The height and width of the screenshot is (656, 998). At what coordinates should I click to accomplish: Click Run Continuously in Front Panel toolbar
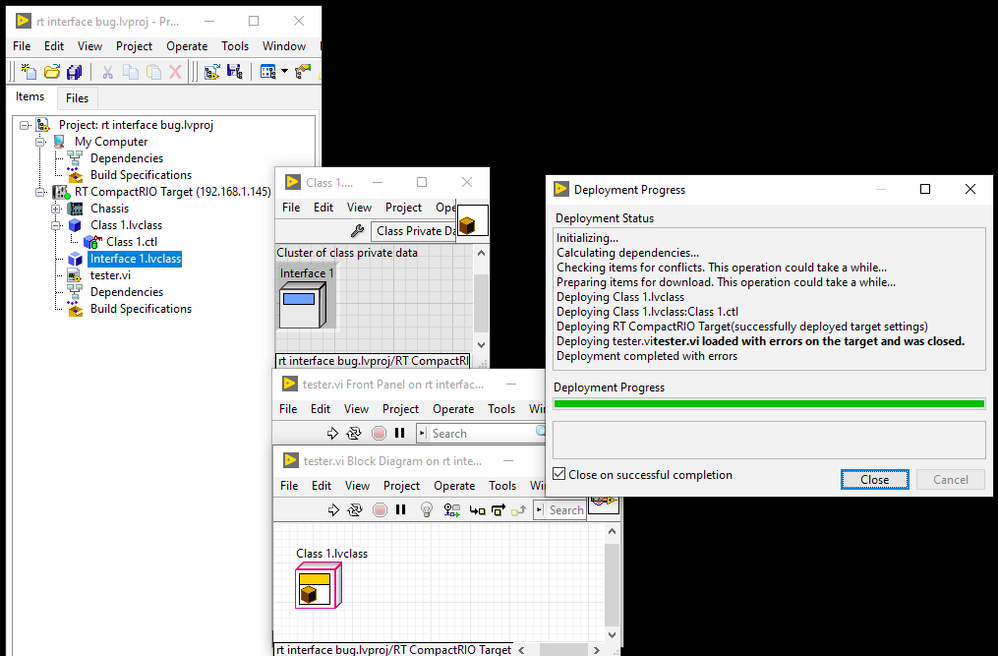pyautogui.click(x=355, y=433)
